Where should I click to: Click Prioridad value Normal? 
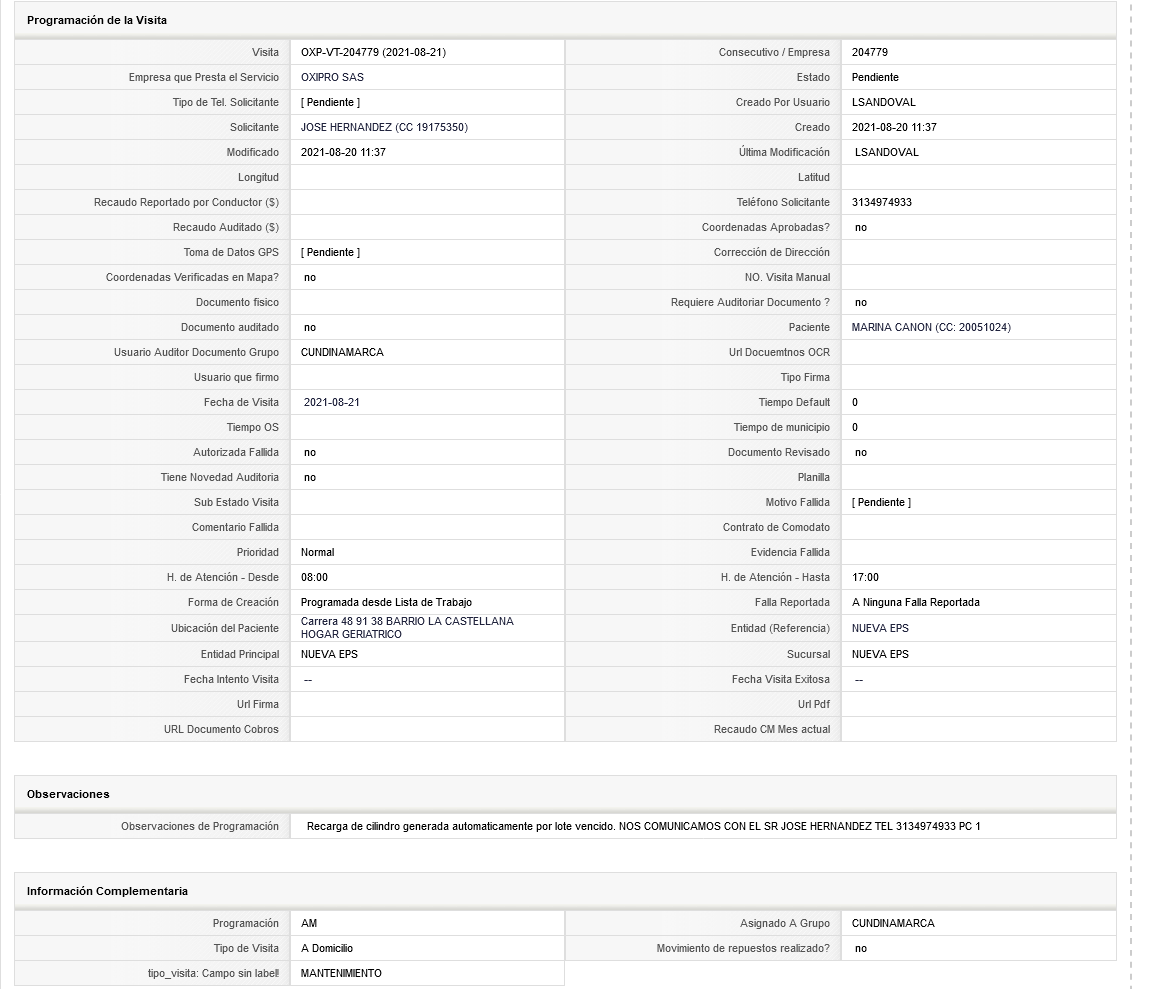pos(317,552)
